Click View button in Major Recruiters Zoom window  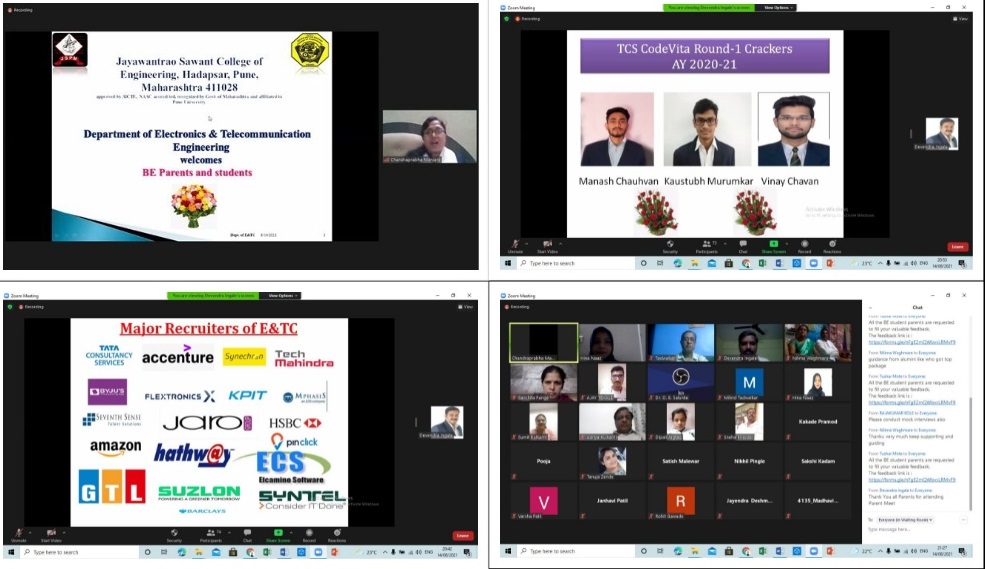[465, 306]
